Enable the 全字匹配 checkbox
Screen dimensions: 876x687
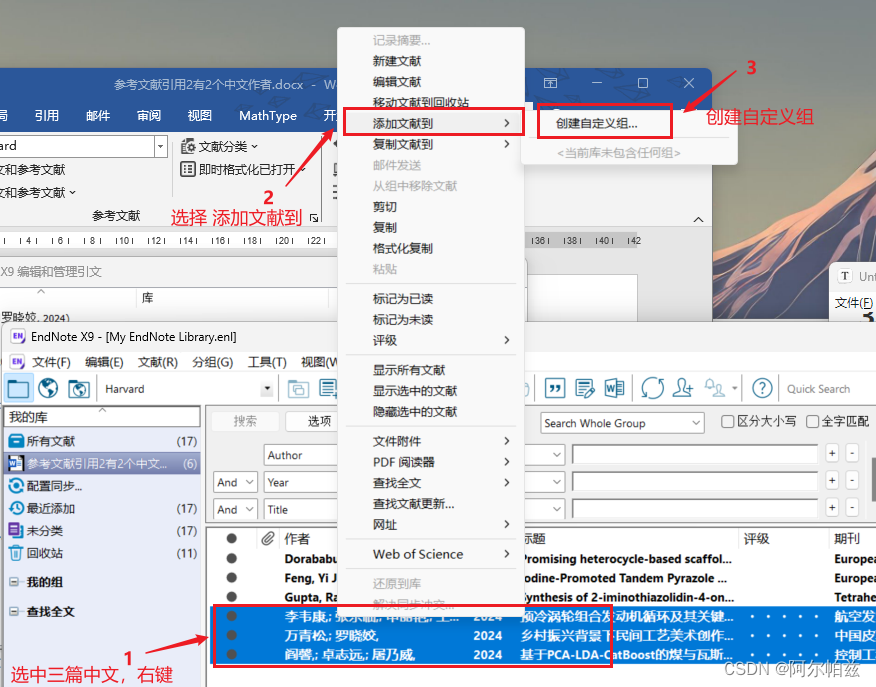[x=812, y=421]
